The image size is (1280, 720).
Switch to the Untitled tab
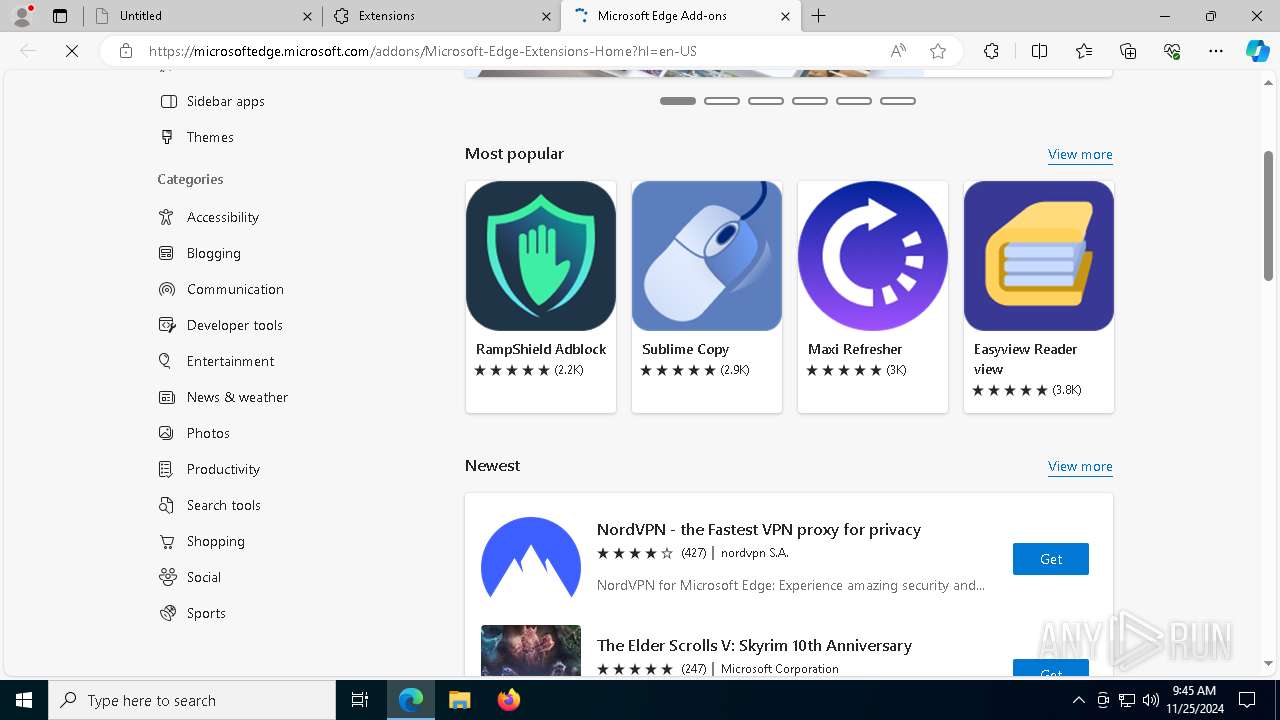[202, 16]
